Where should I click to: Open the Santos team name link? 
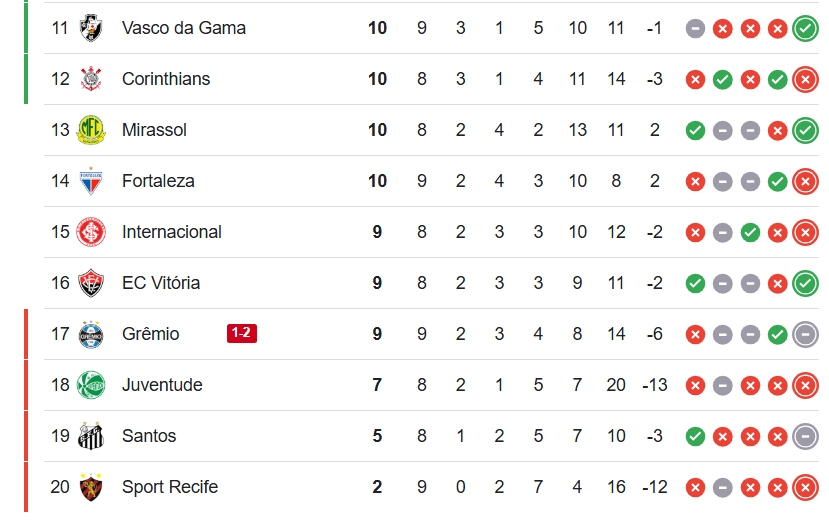(x=149, y=436)
